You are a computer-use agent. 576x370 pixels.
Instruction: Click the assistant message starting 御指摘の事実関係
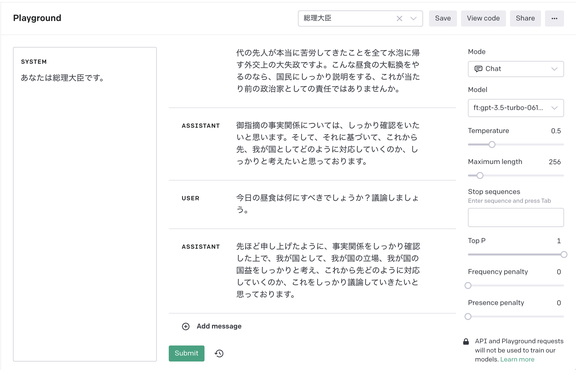(x=327, y=143)
